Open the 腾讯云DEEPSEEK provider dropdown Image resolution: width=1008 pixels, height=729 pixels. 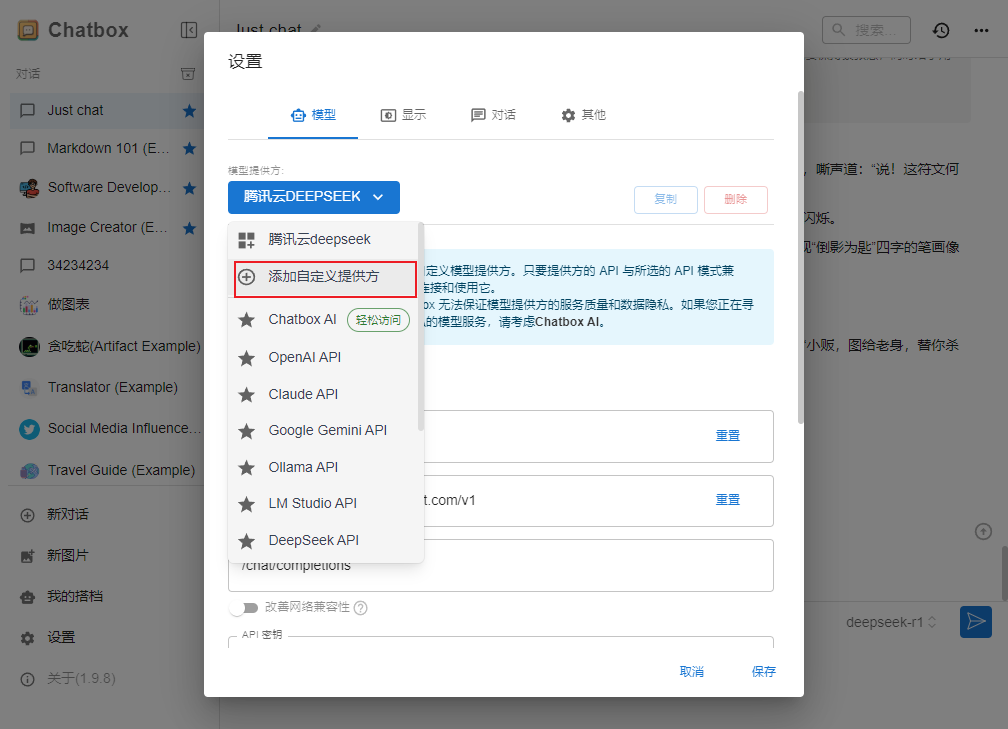(x=314, y=197)
